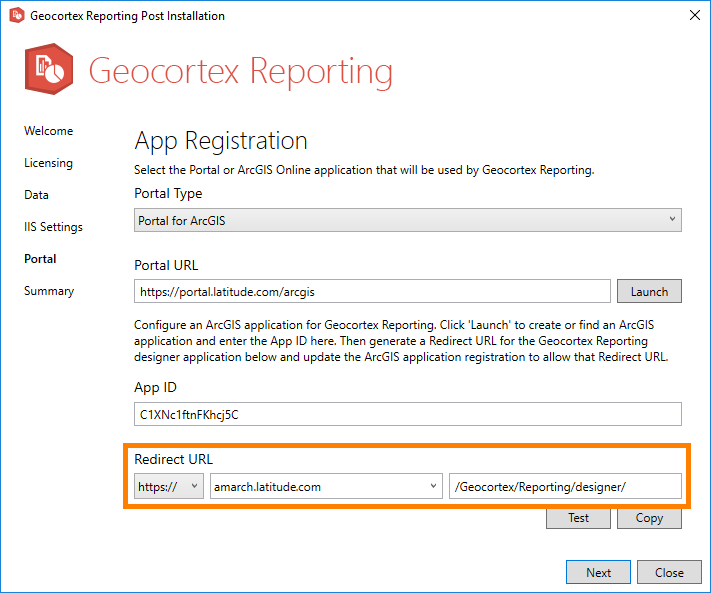The width and height of the screenshot is (711, 593).
Task: Copy the Redirect URL
Action: click(x=649, y=518)
